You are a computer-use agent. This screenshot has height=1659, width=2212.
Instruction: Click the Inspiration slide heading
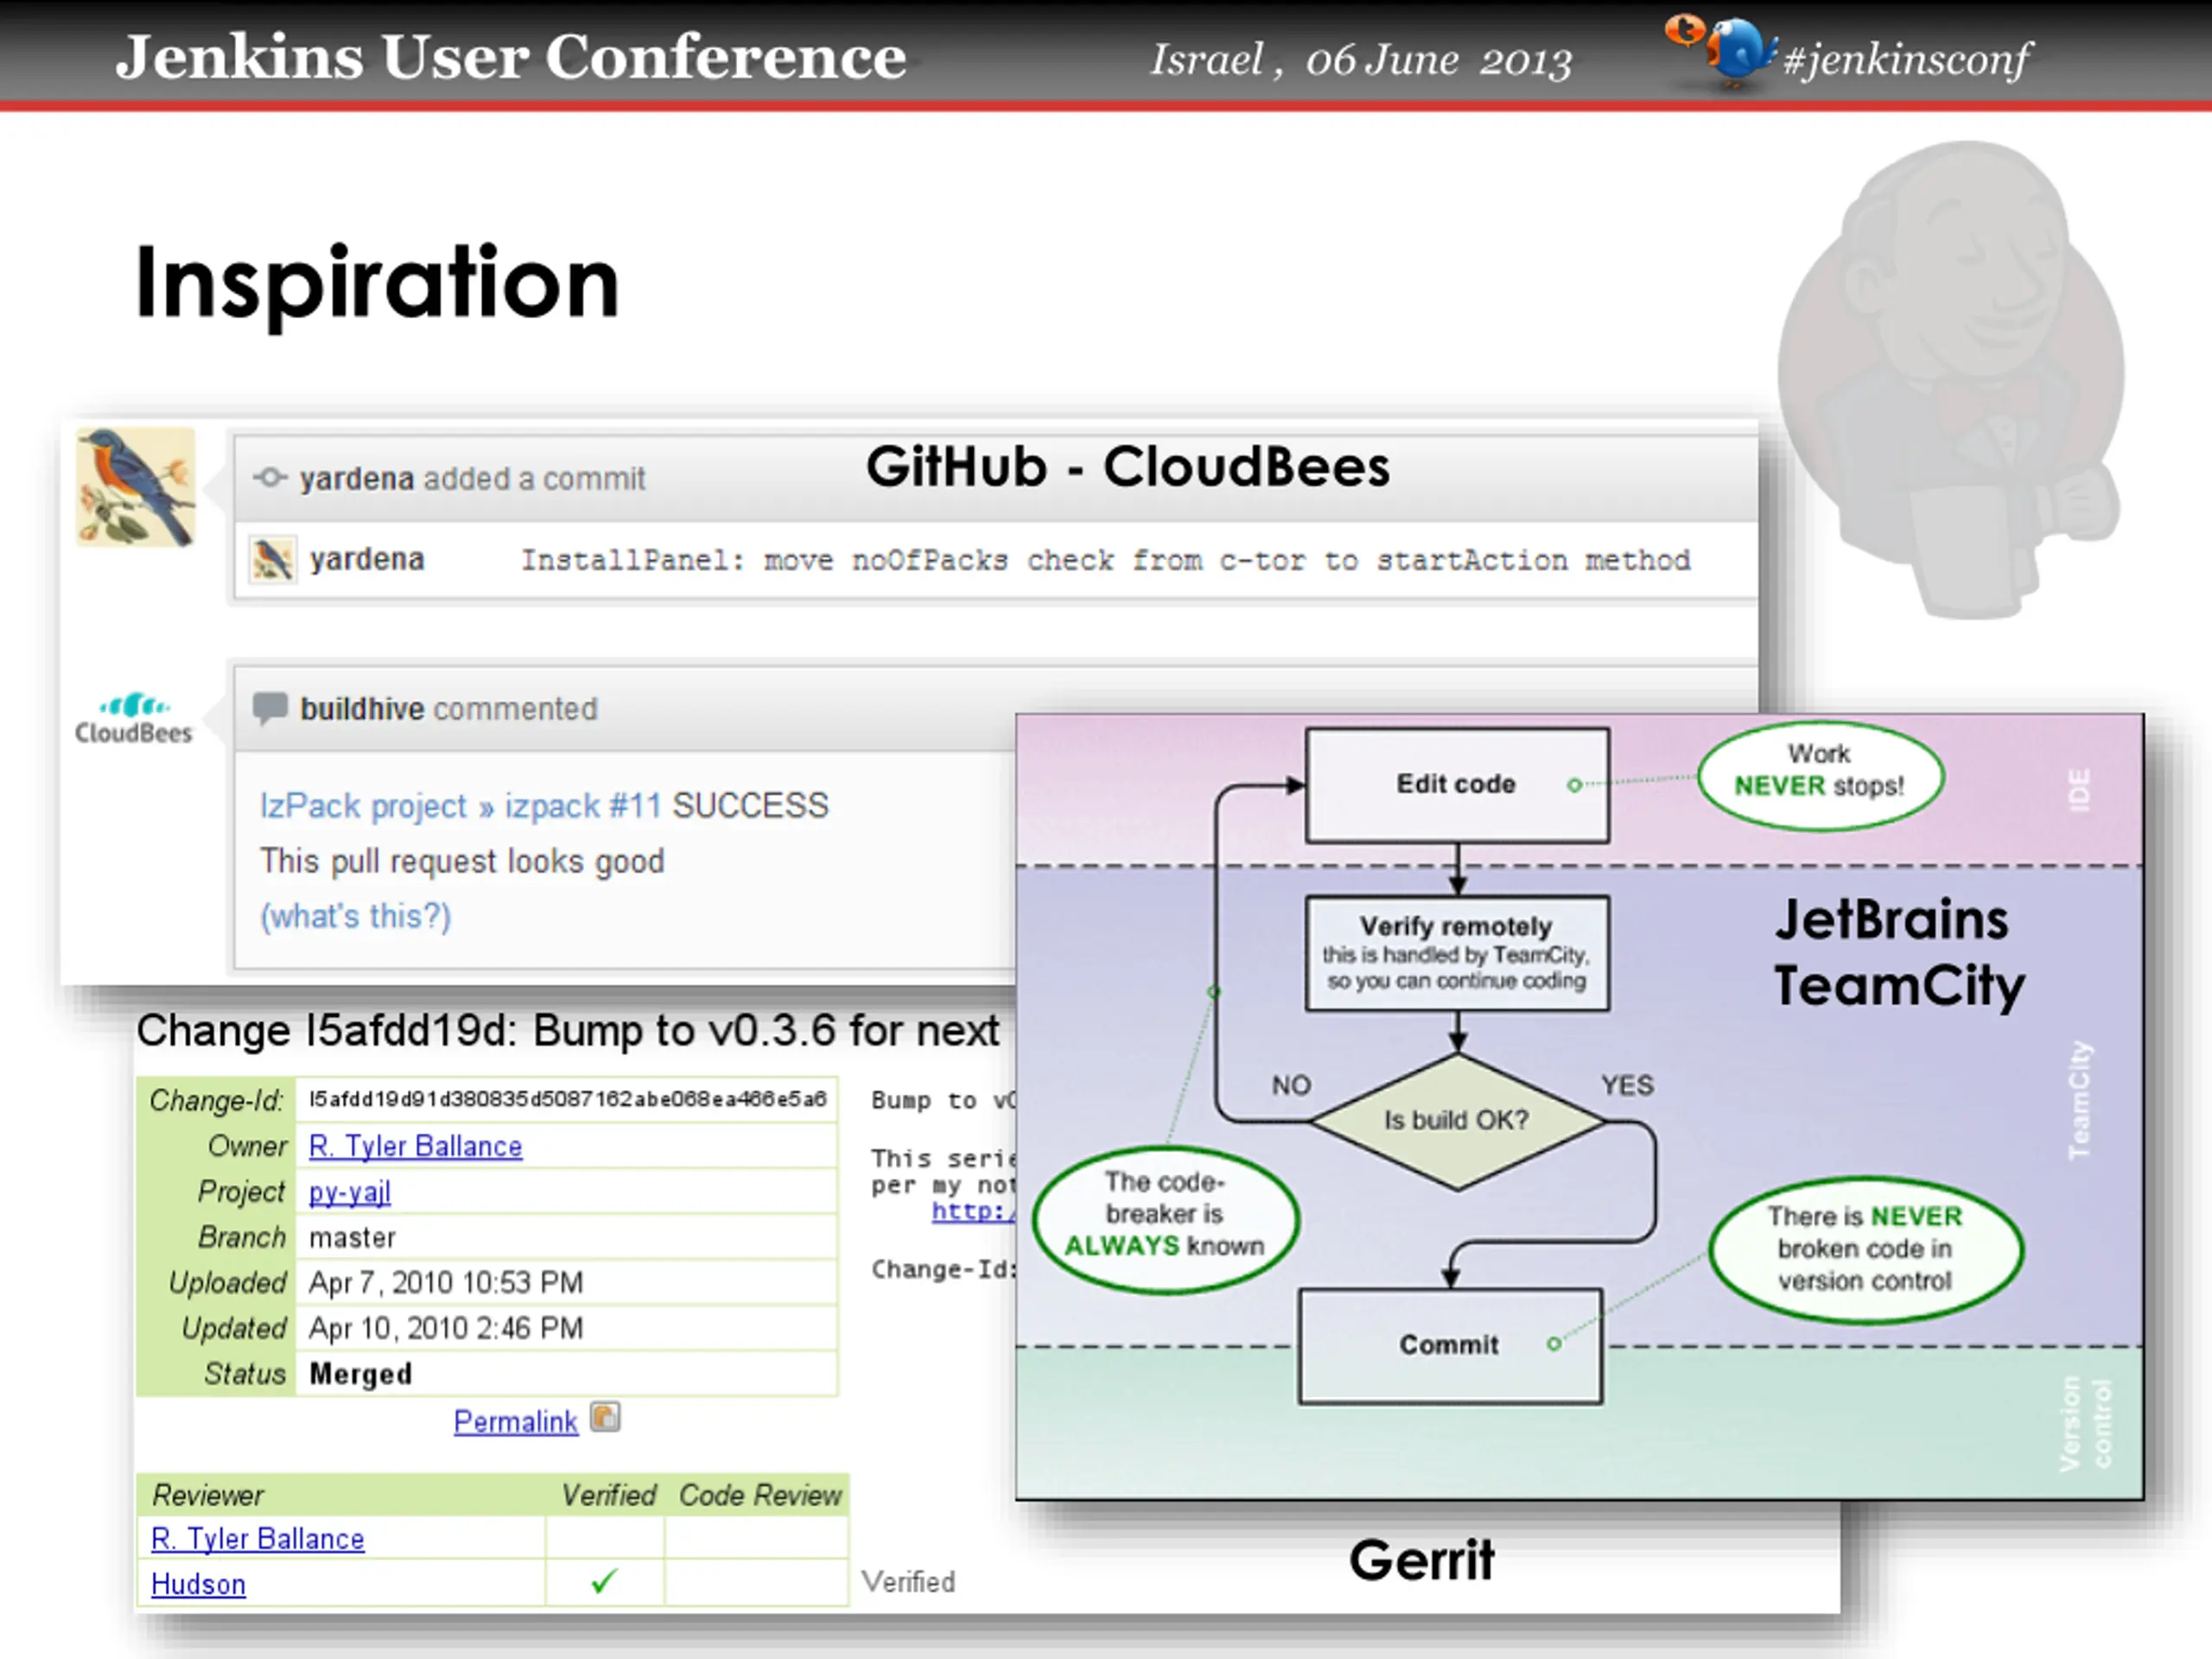pyautogui.click(x=377, y=285)
